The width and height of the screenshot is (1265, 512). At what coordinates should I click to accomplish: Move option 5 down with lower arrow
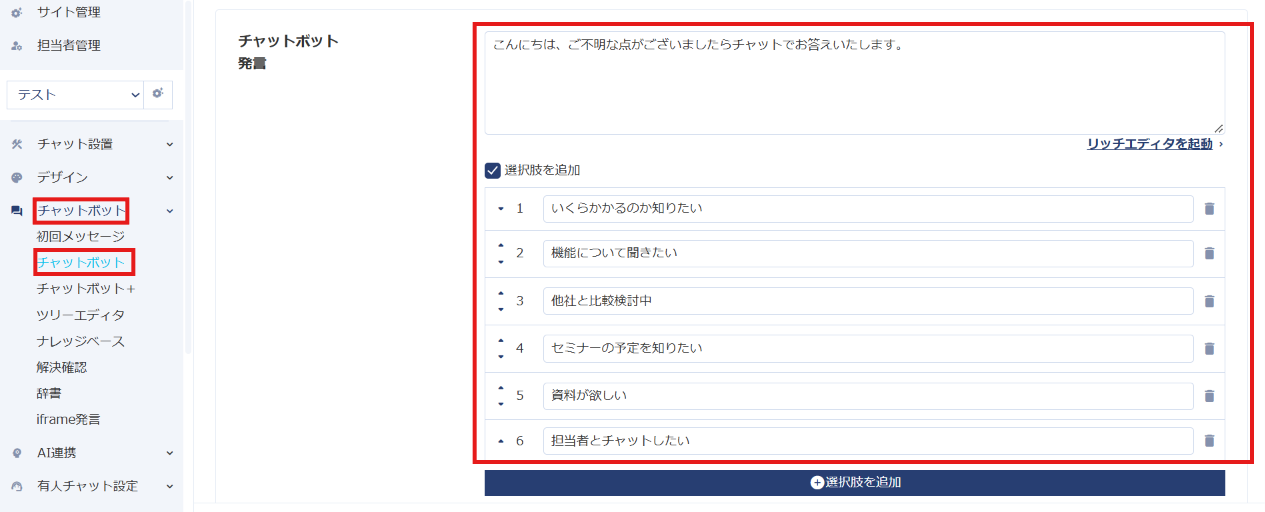tap(501, 404)
